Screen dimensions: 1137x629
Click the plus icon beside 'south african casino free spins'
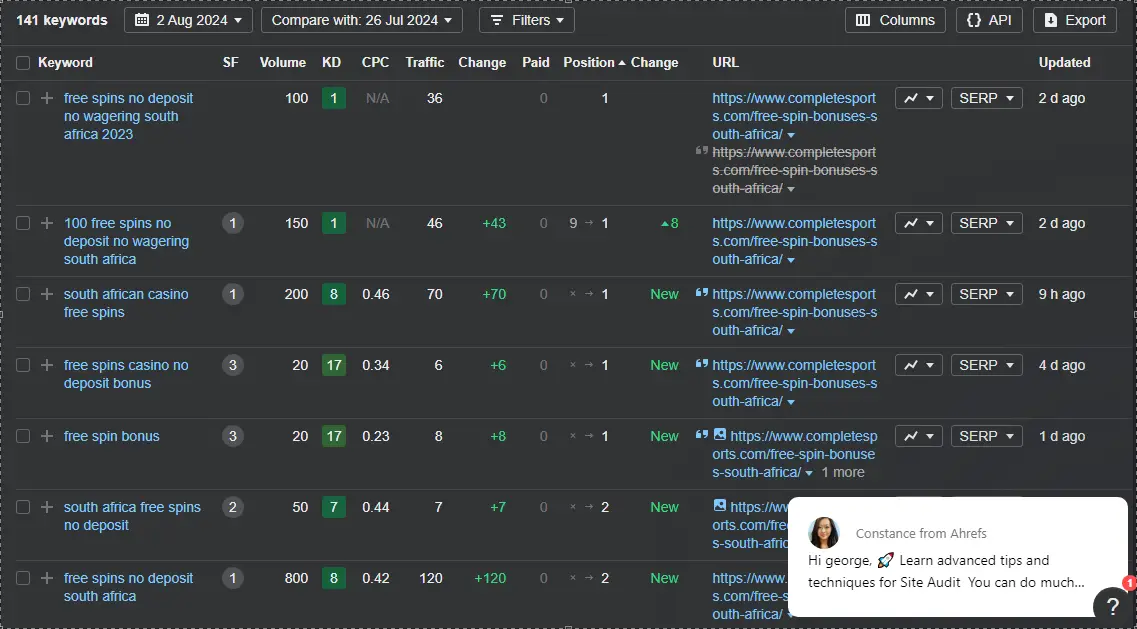(x=47, y=294)
